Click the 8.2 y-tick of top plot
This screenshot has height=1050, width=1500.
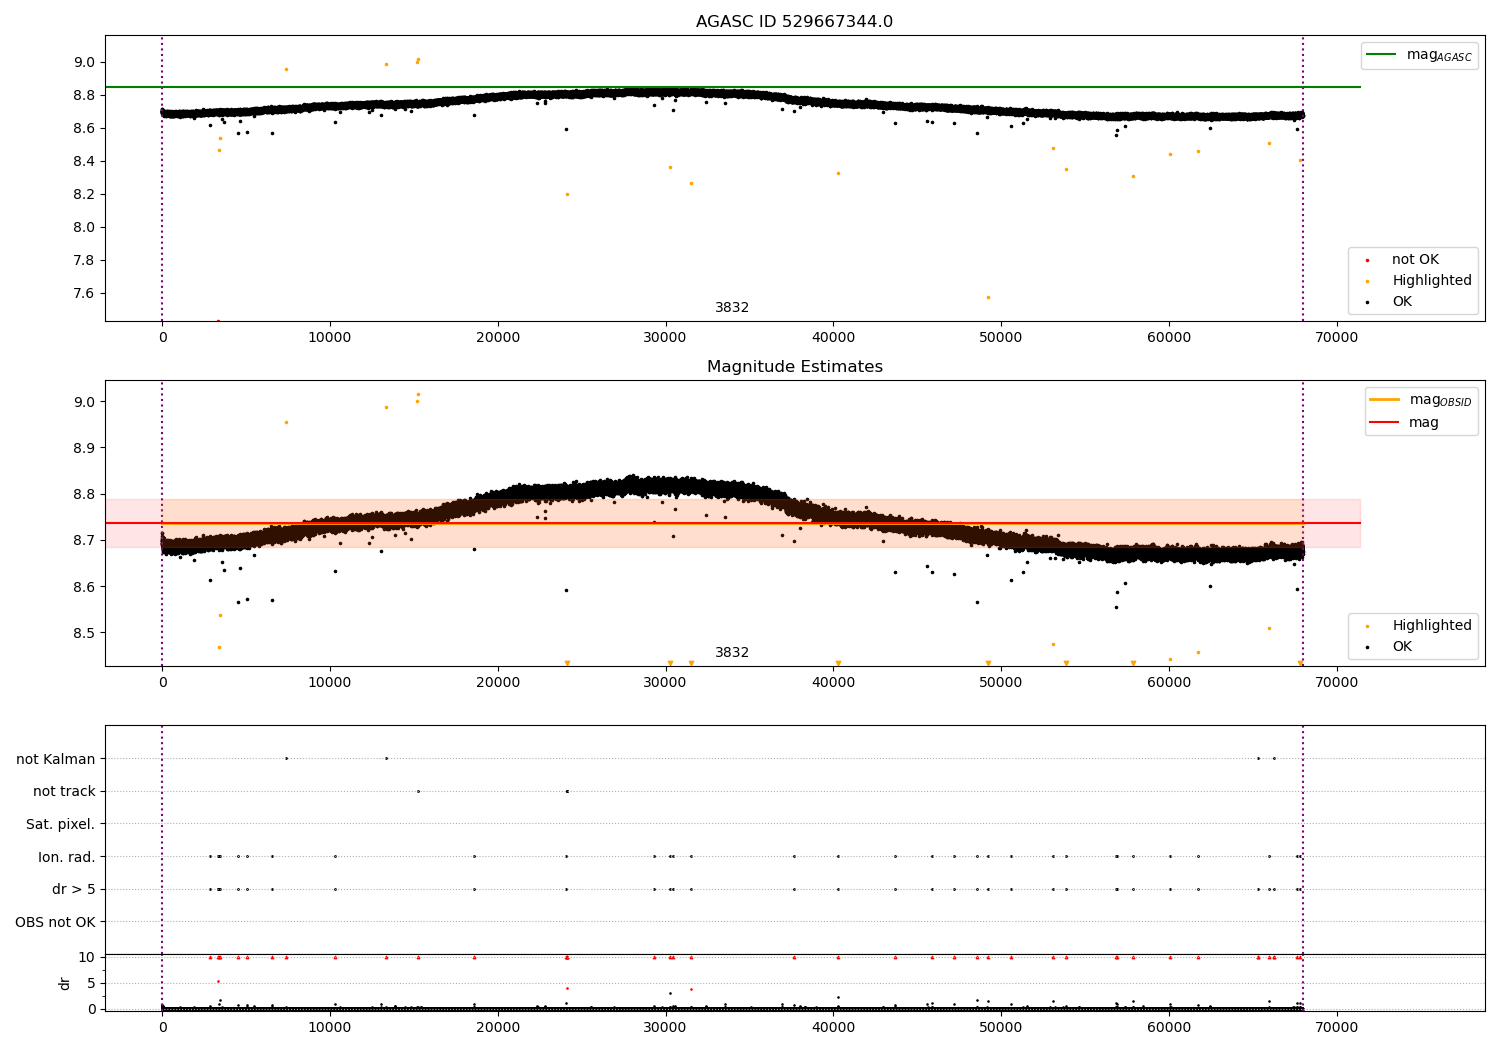point(84,194)
